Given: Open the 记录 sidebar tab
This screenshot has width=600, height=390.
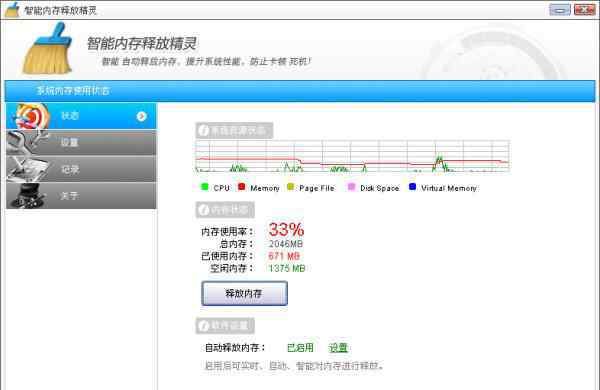Looking at the screenshot, I should (81, 169).
